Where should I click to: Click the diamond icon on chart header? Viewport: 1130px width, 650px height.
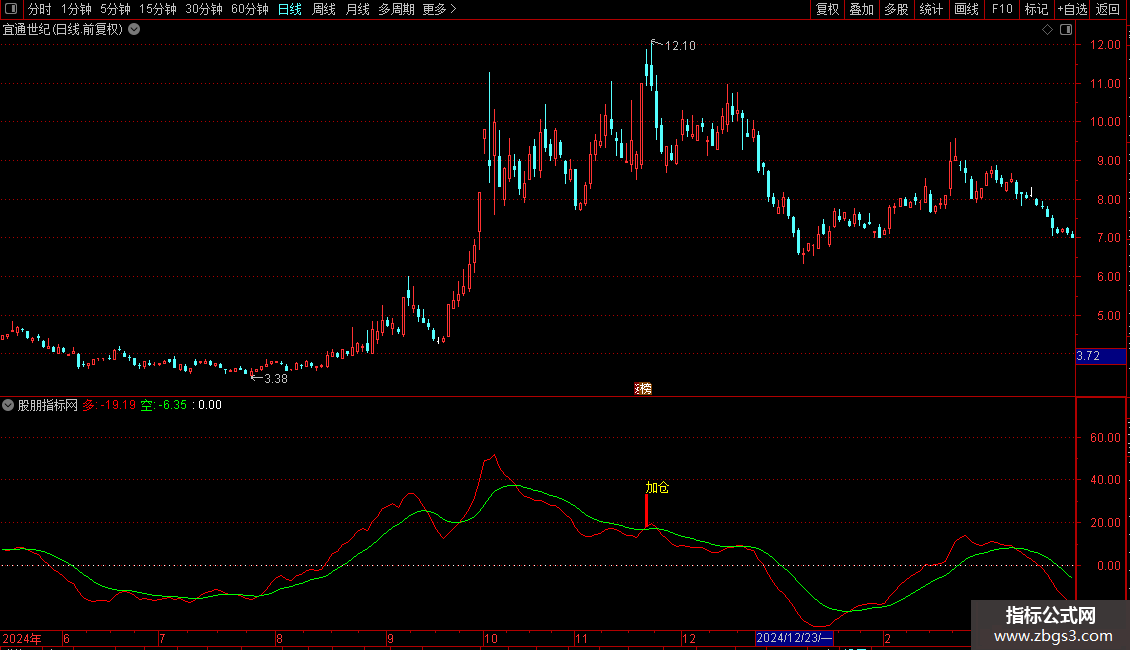point(1047,30)
